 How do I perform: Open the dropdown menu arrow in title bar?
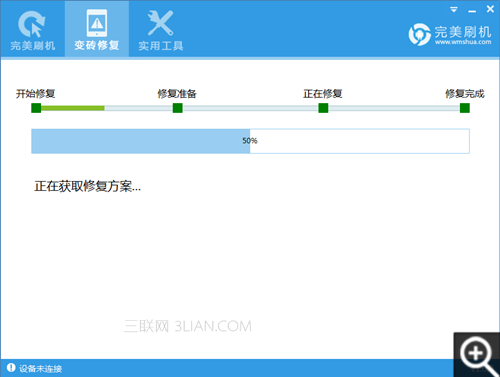454,9
